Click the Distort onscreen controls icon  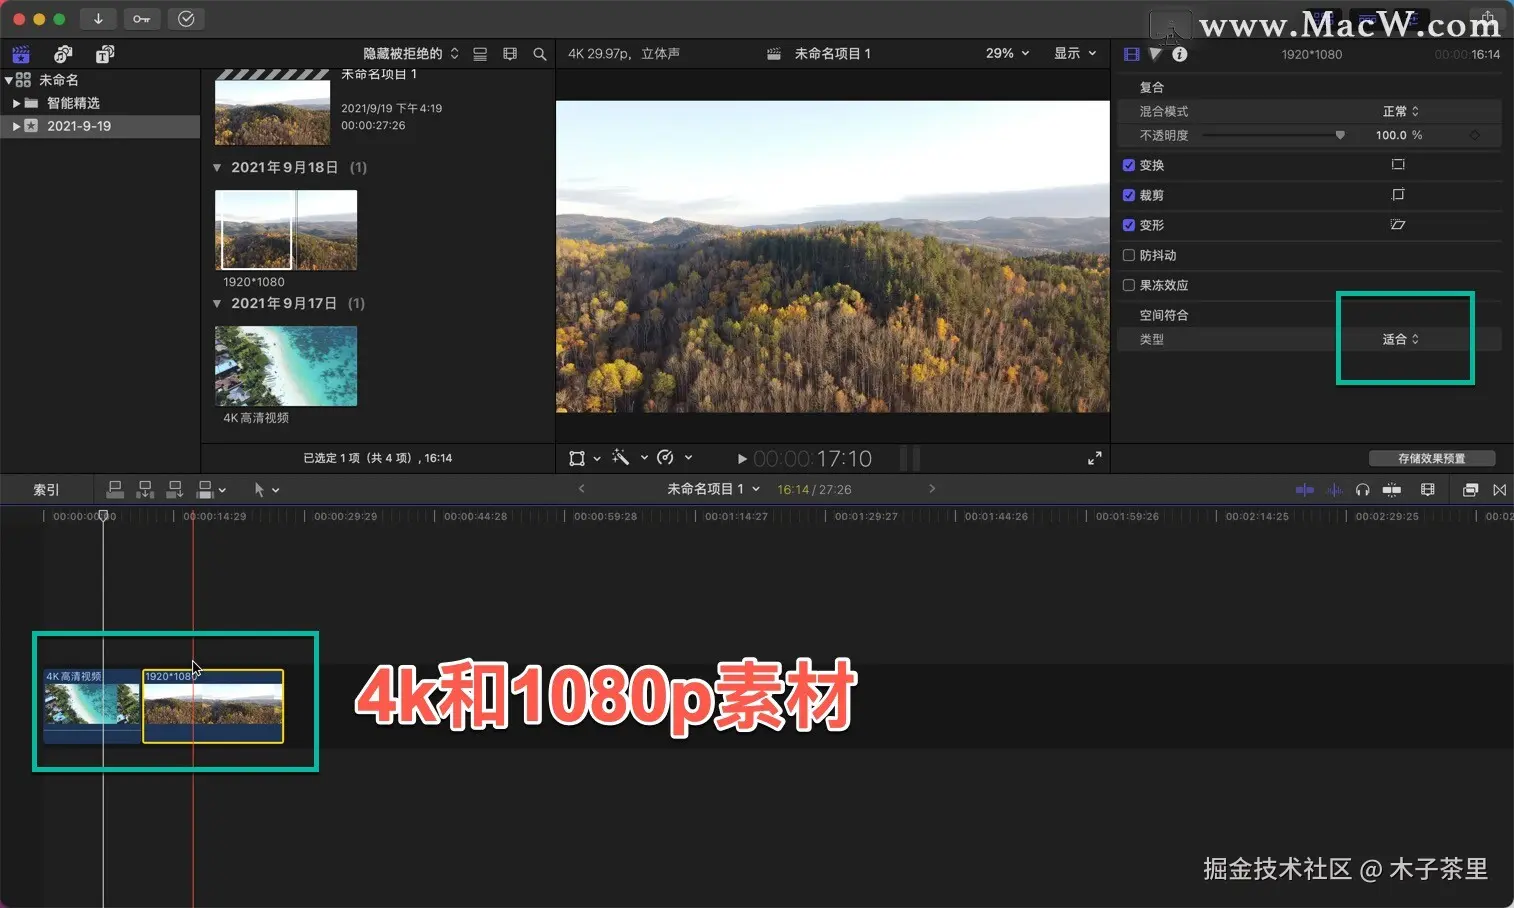coord(1398,224)
